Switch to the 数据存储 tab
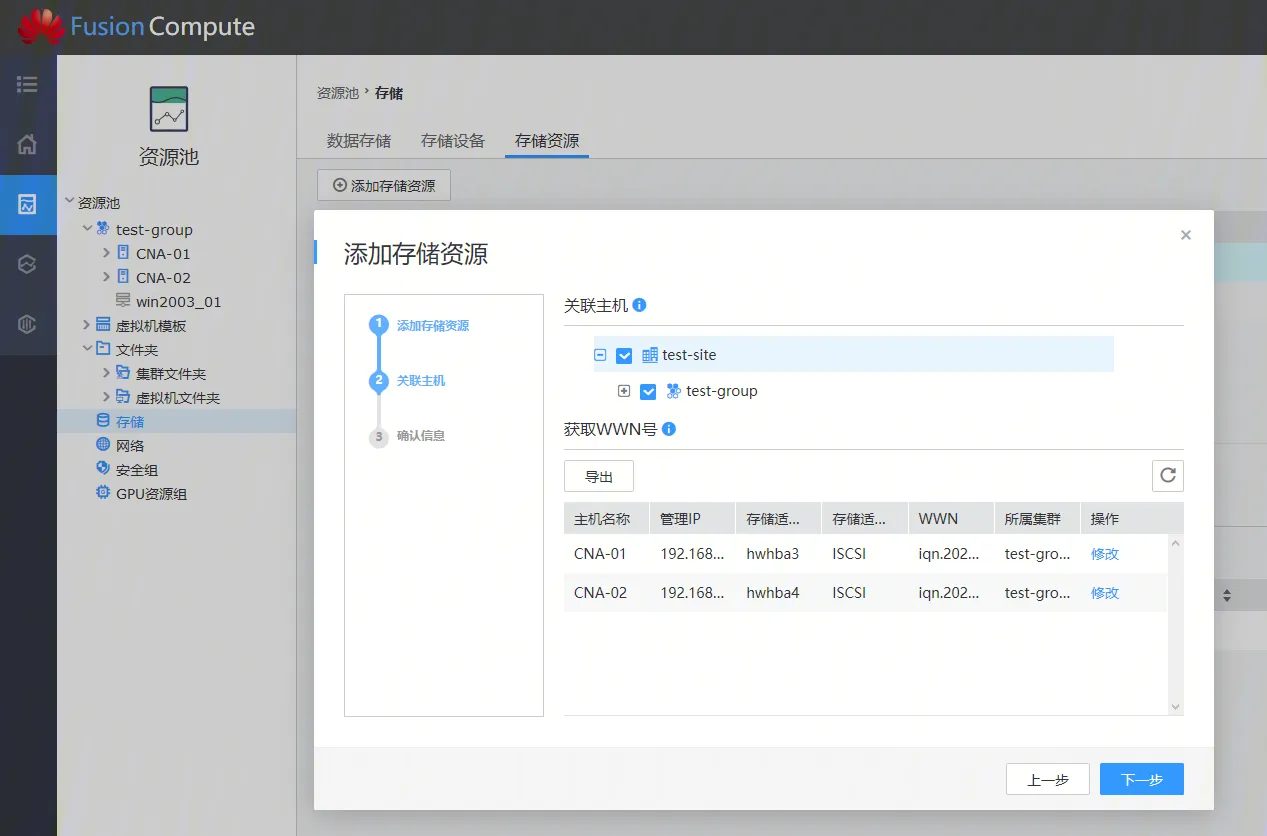 pyautogui.click(x=358, y=141)
